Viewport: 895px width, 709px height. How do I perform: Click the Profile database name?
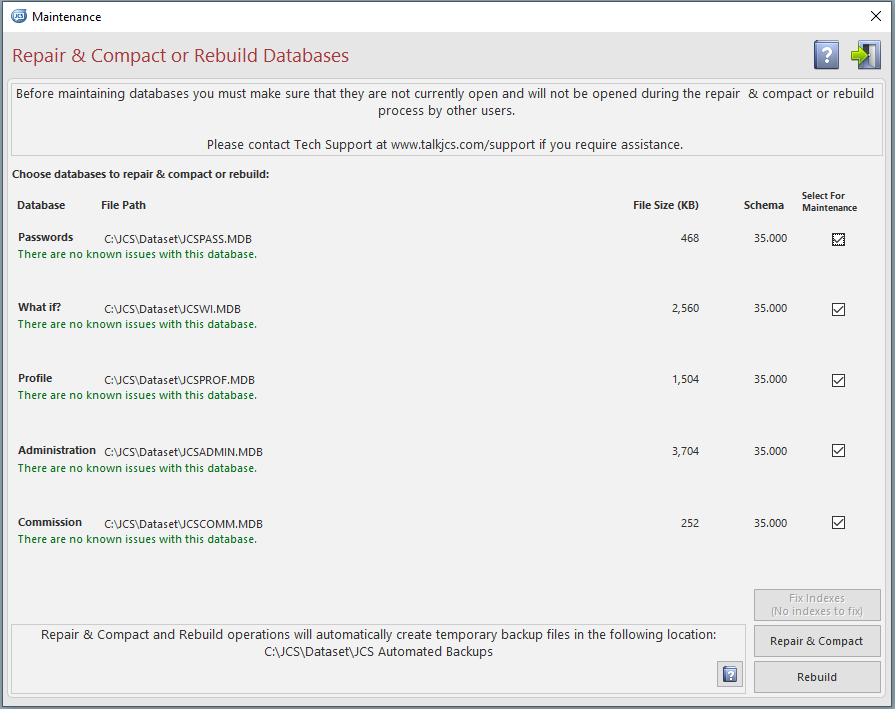pos(35,378)
